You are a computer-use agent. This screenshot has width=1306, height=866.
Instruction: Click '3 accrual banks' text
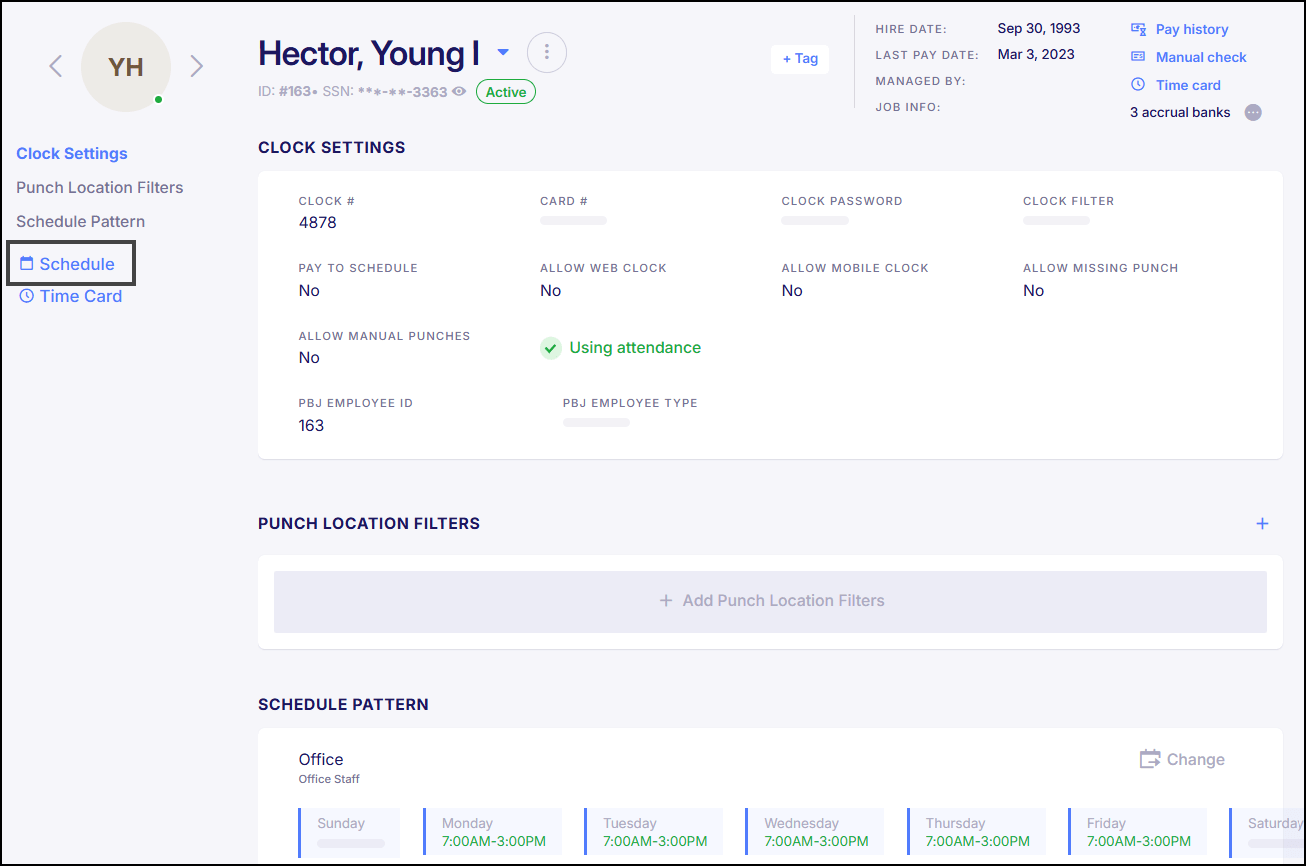pyautogui.click(x=1180, y=112)
